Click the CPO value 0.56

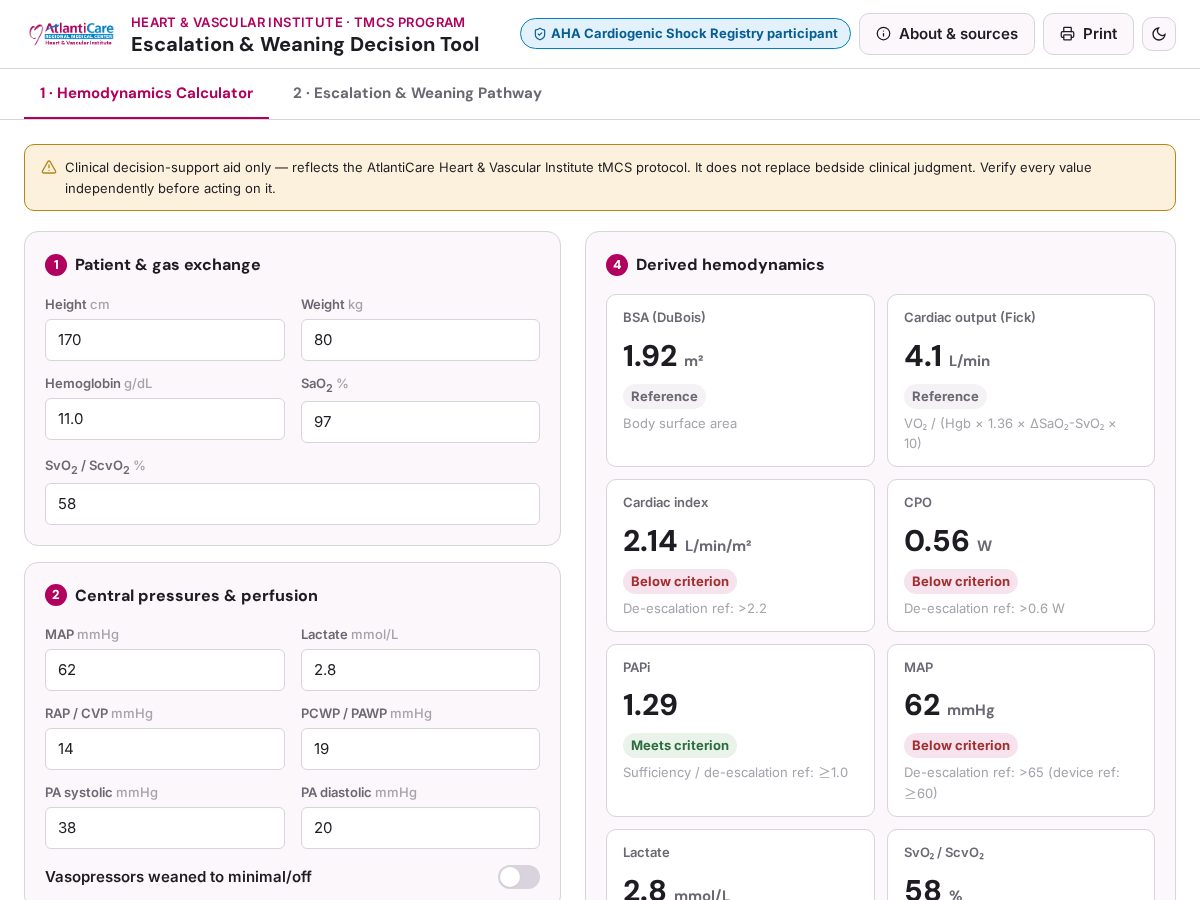click(x=937, y=541)
